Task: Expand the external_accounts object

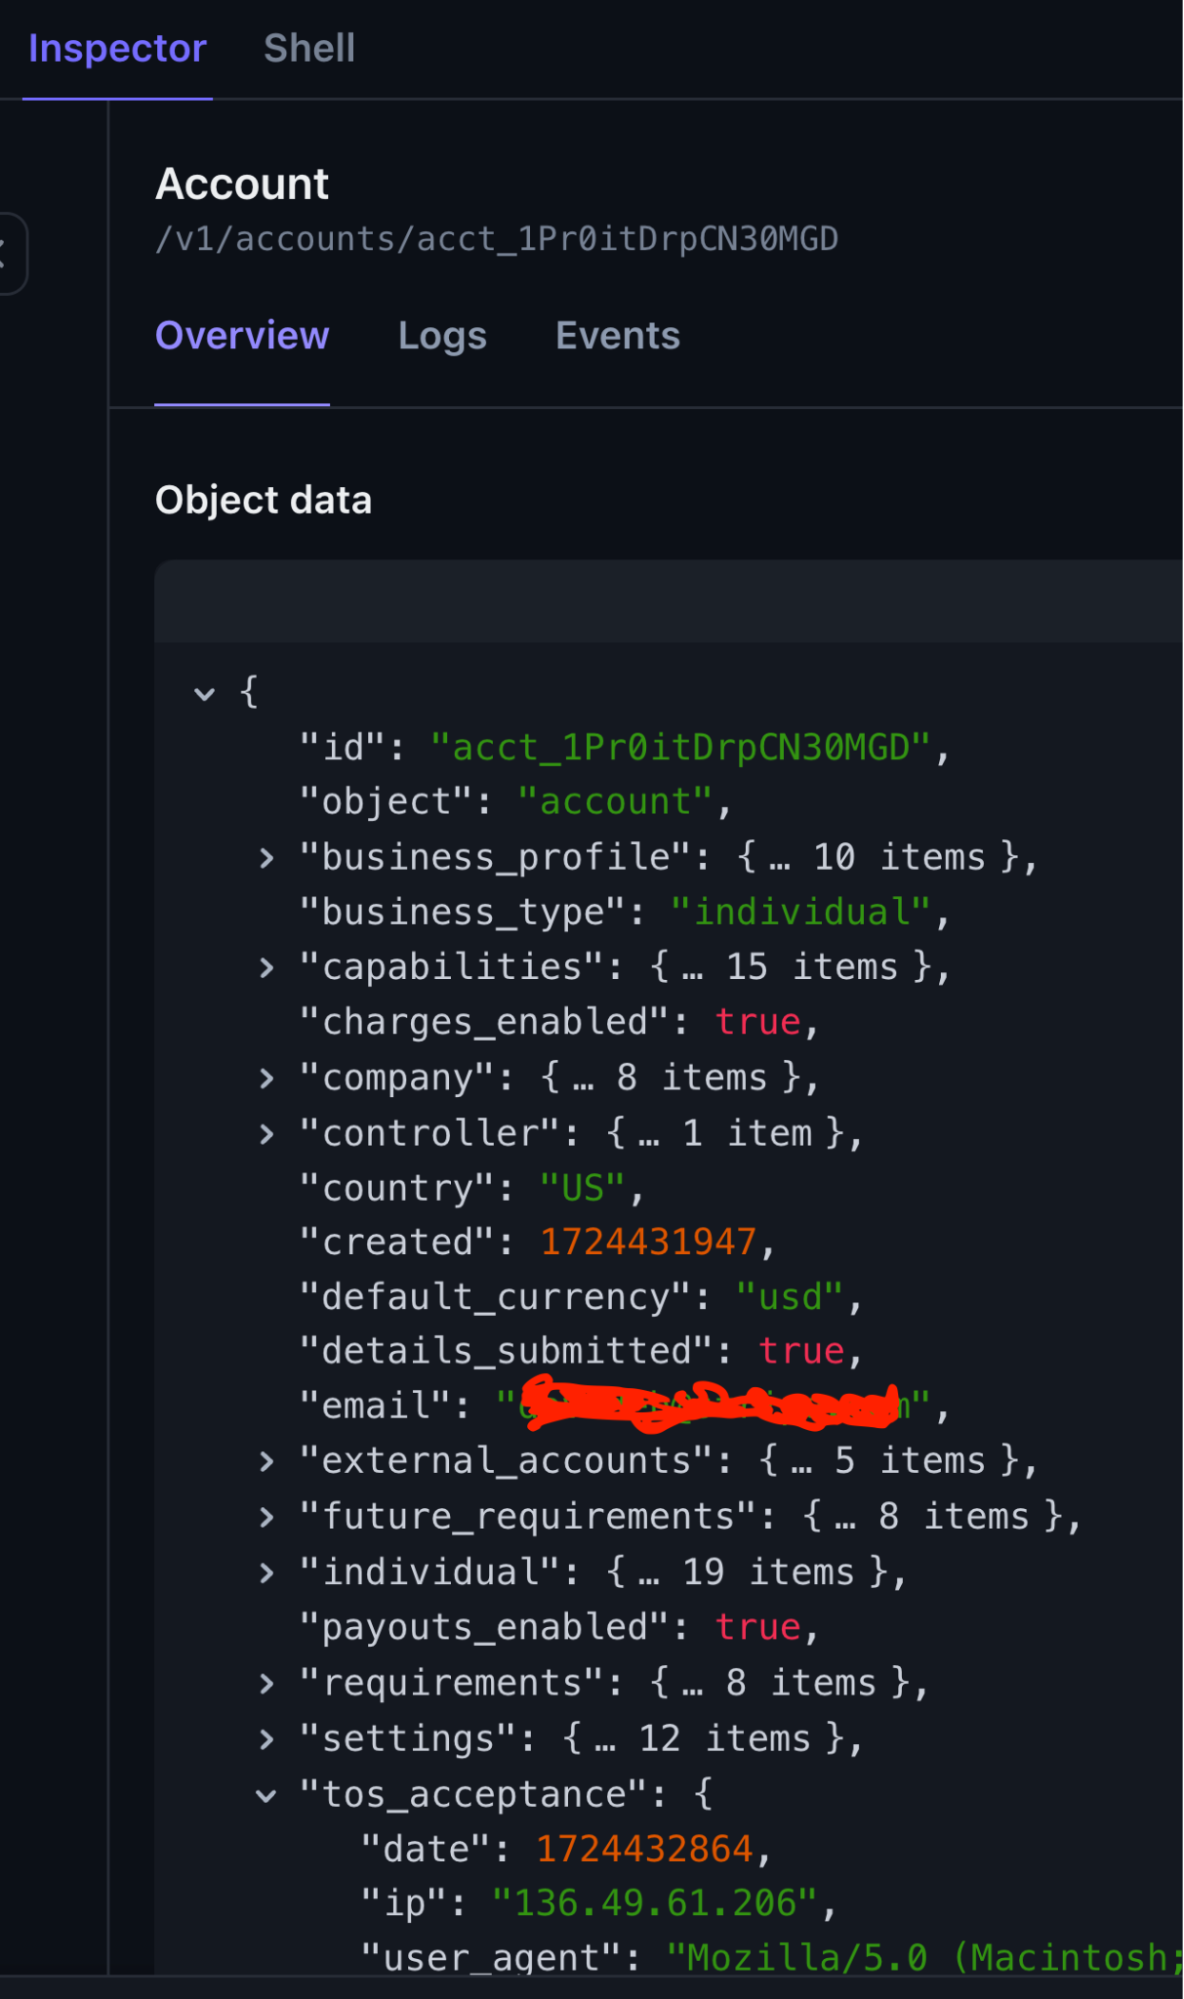Action: [266, 1462]
